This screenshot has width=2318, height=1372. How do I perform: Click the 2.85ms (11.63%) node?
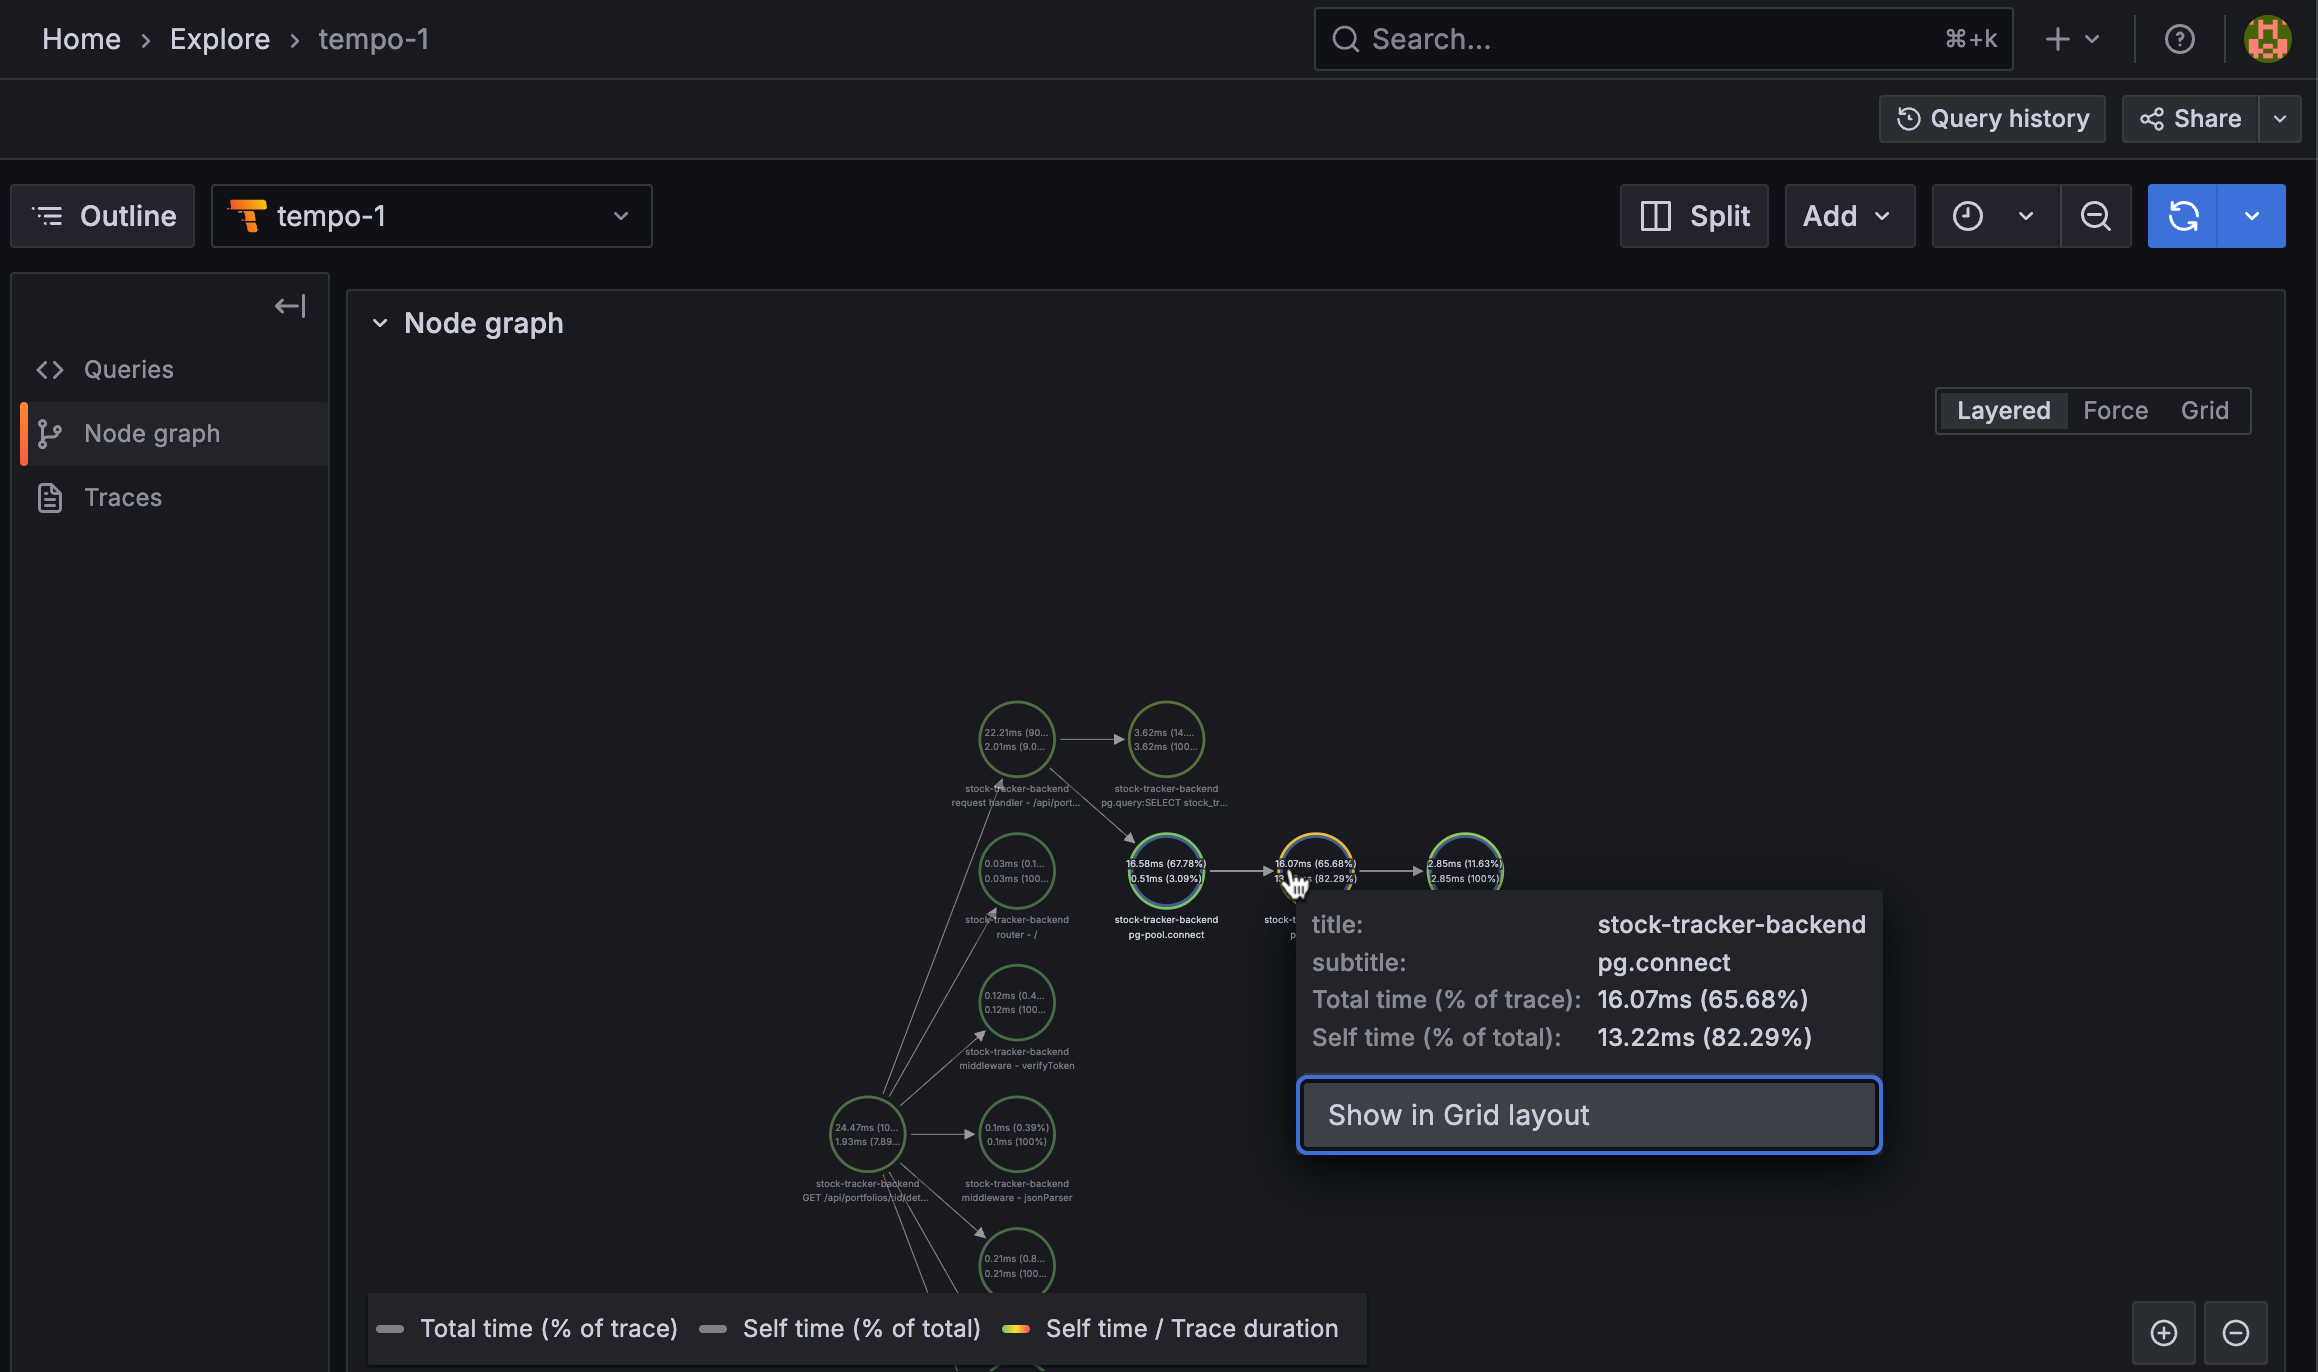coord(1464,861)
